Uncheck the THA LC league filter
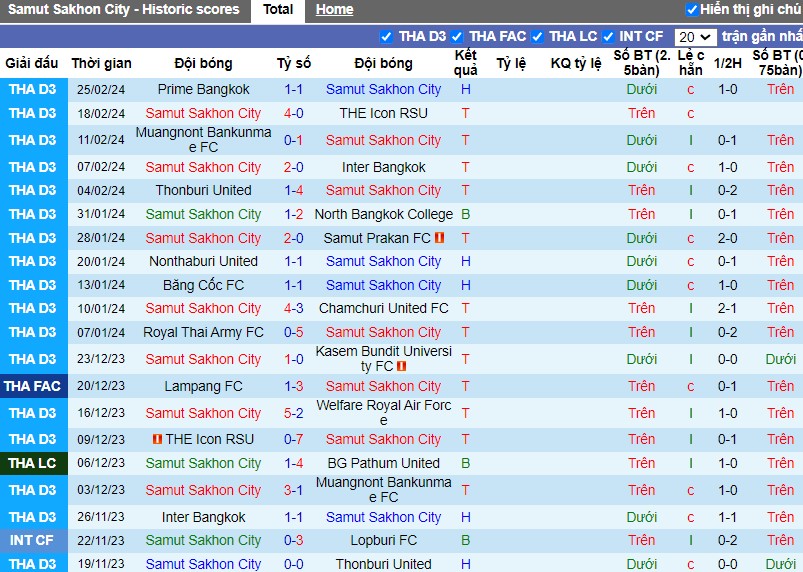Viewport: 803px width, 572px height. pyautogui.click(x=537, y=37)
